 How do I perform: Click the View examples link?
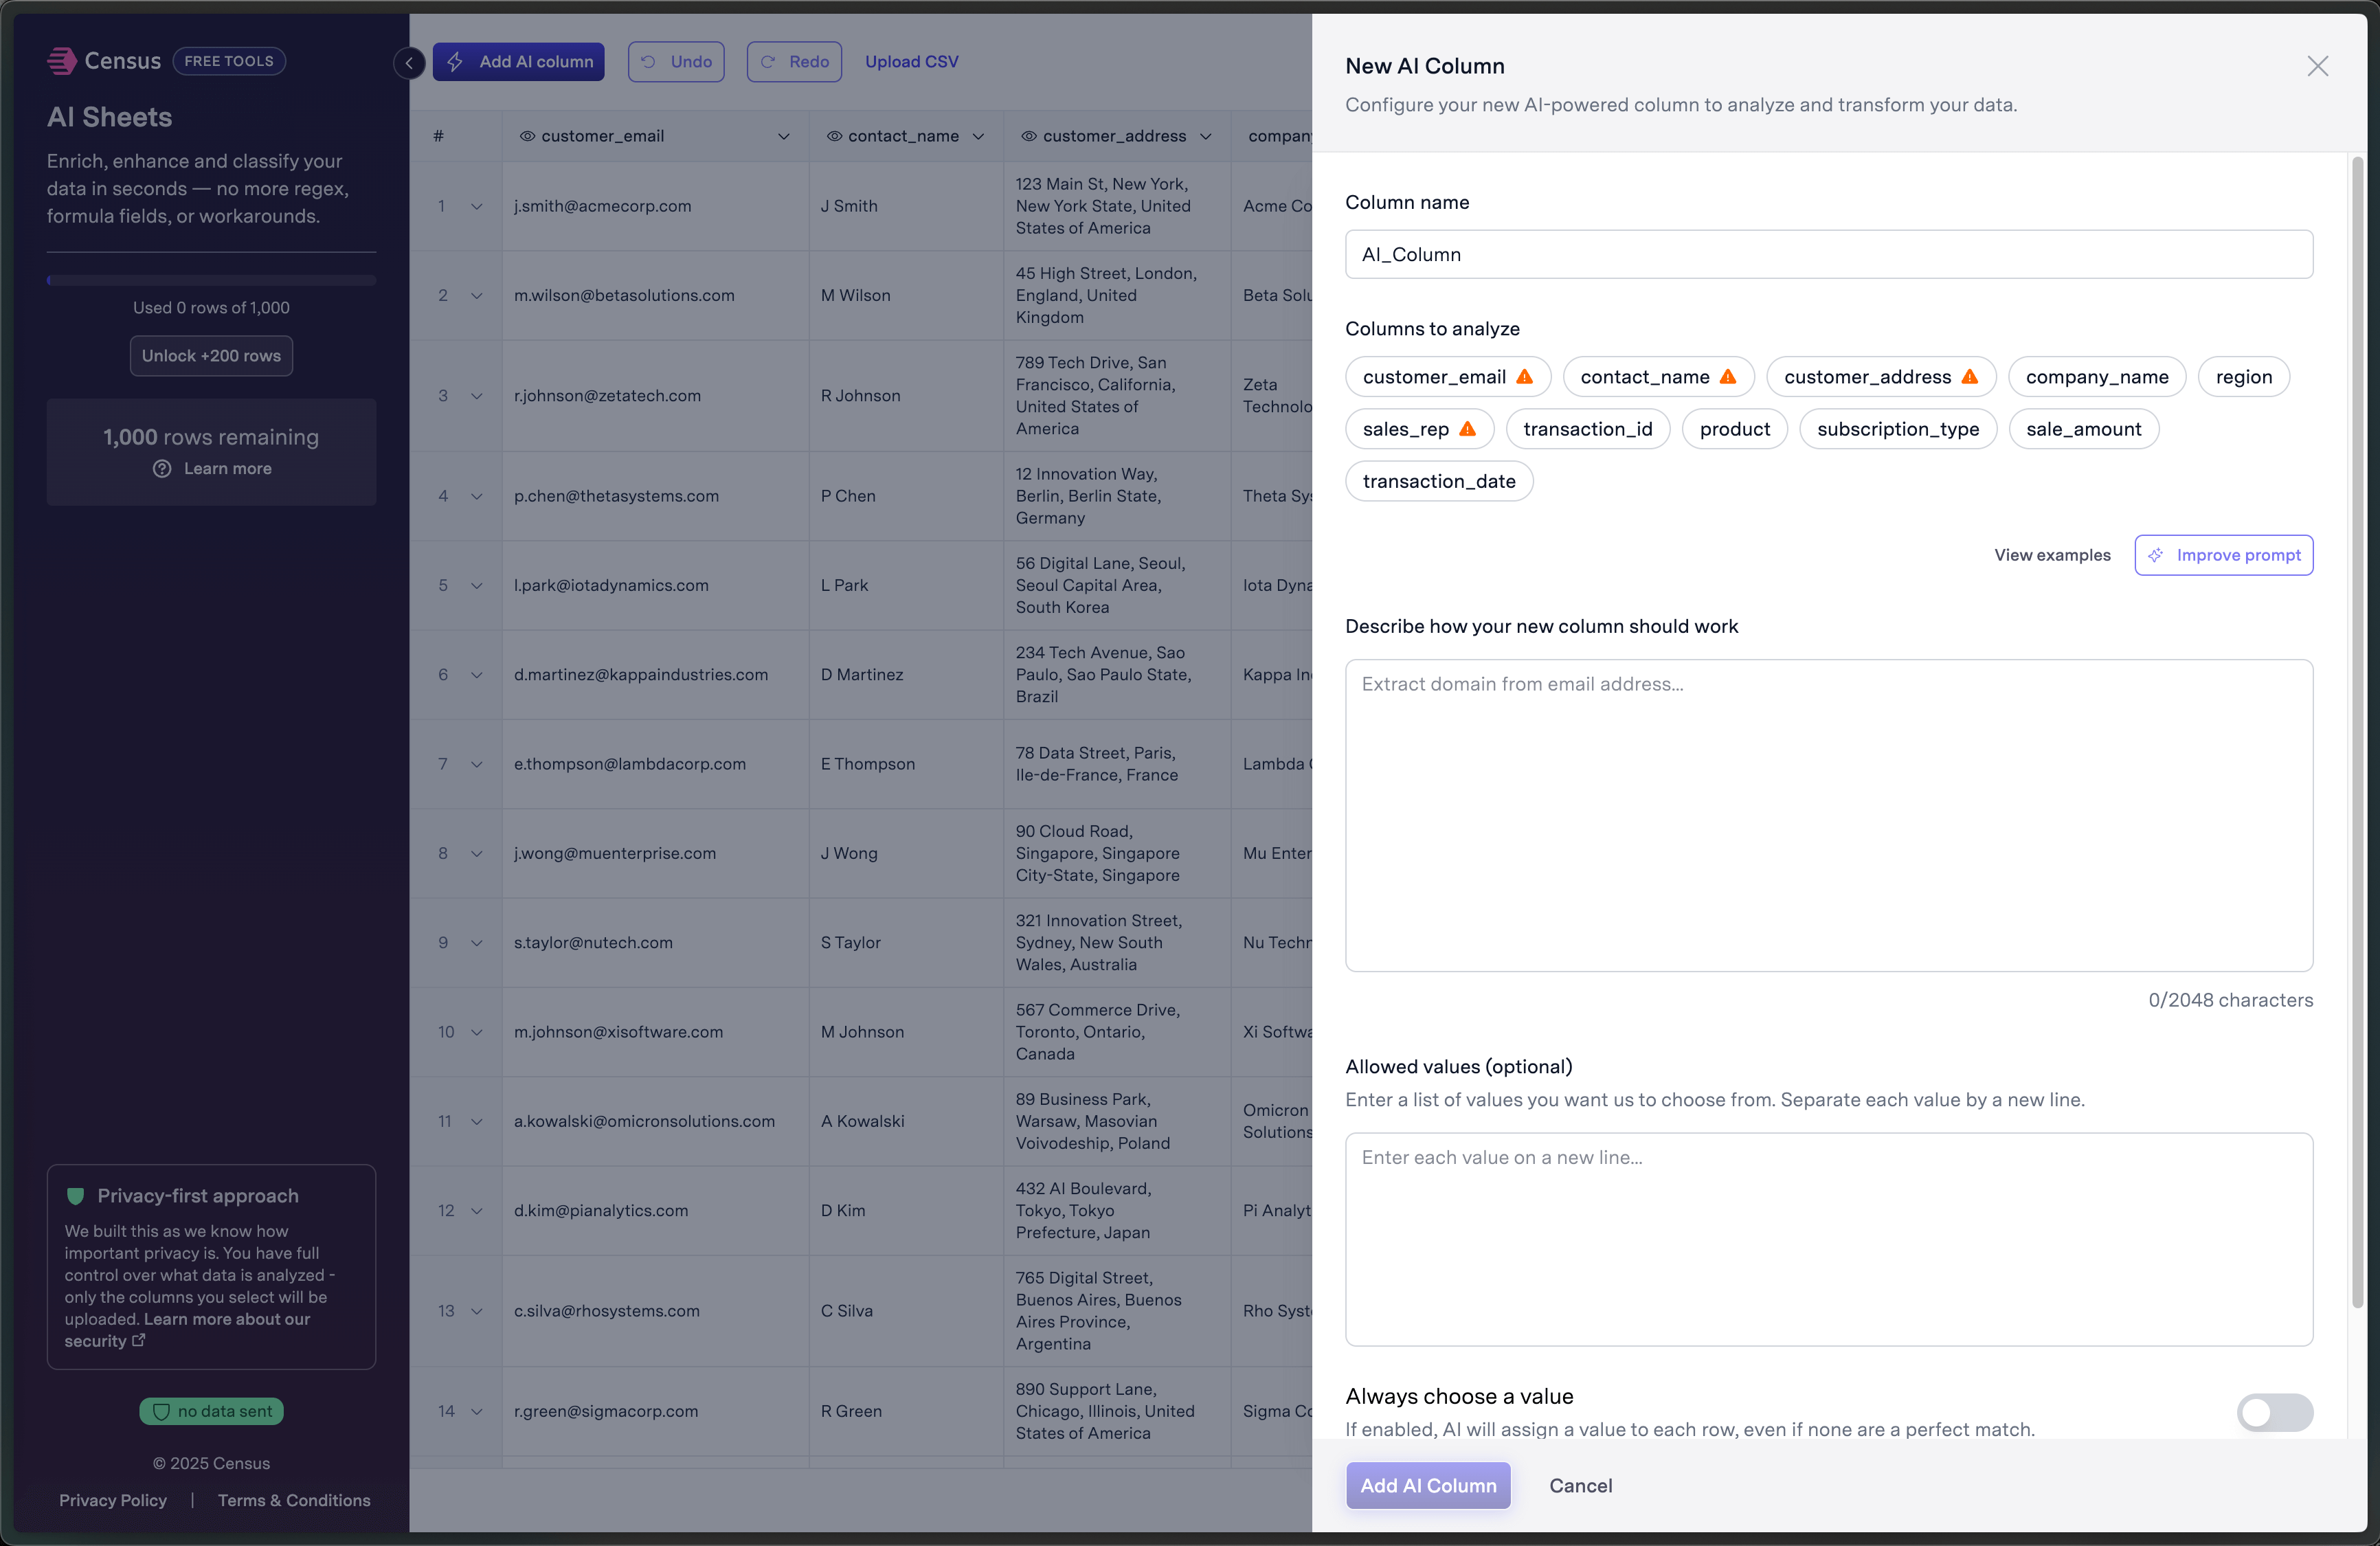2052,555
